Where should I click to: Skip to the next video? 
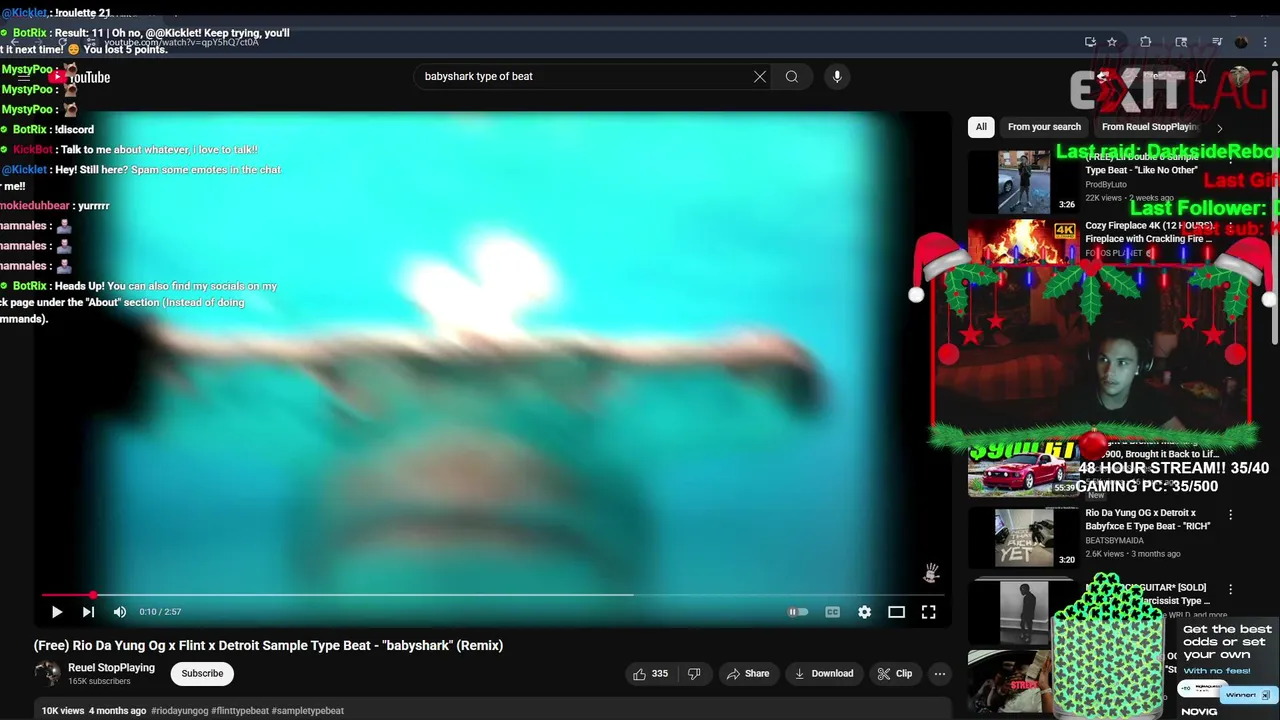tap(88, 612)
